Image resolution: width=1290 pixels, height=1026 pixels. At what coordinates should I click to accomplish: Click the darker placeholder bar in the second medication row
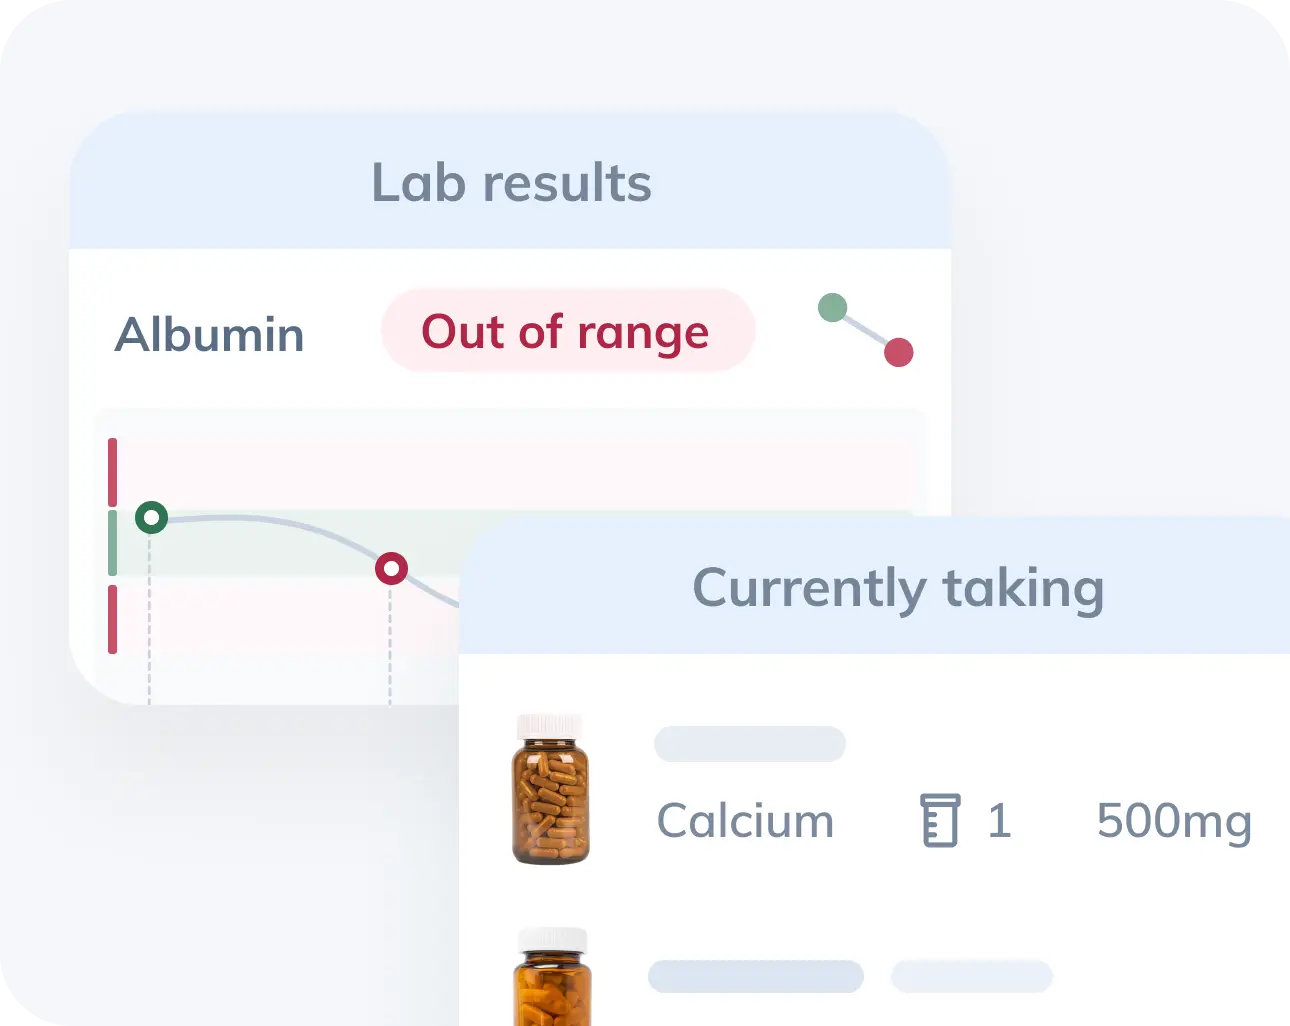756,976
